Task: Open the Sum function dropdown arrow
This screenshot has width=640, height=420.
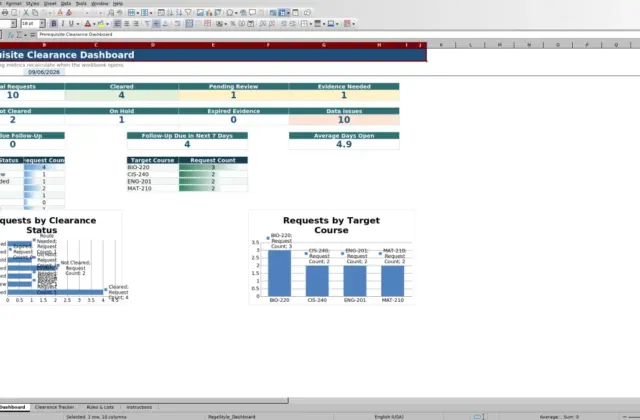Action: 24,35
